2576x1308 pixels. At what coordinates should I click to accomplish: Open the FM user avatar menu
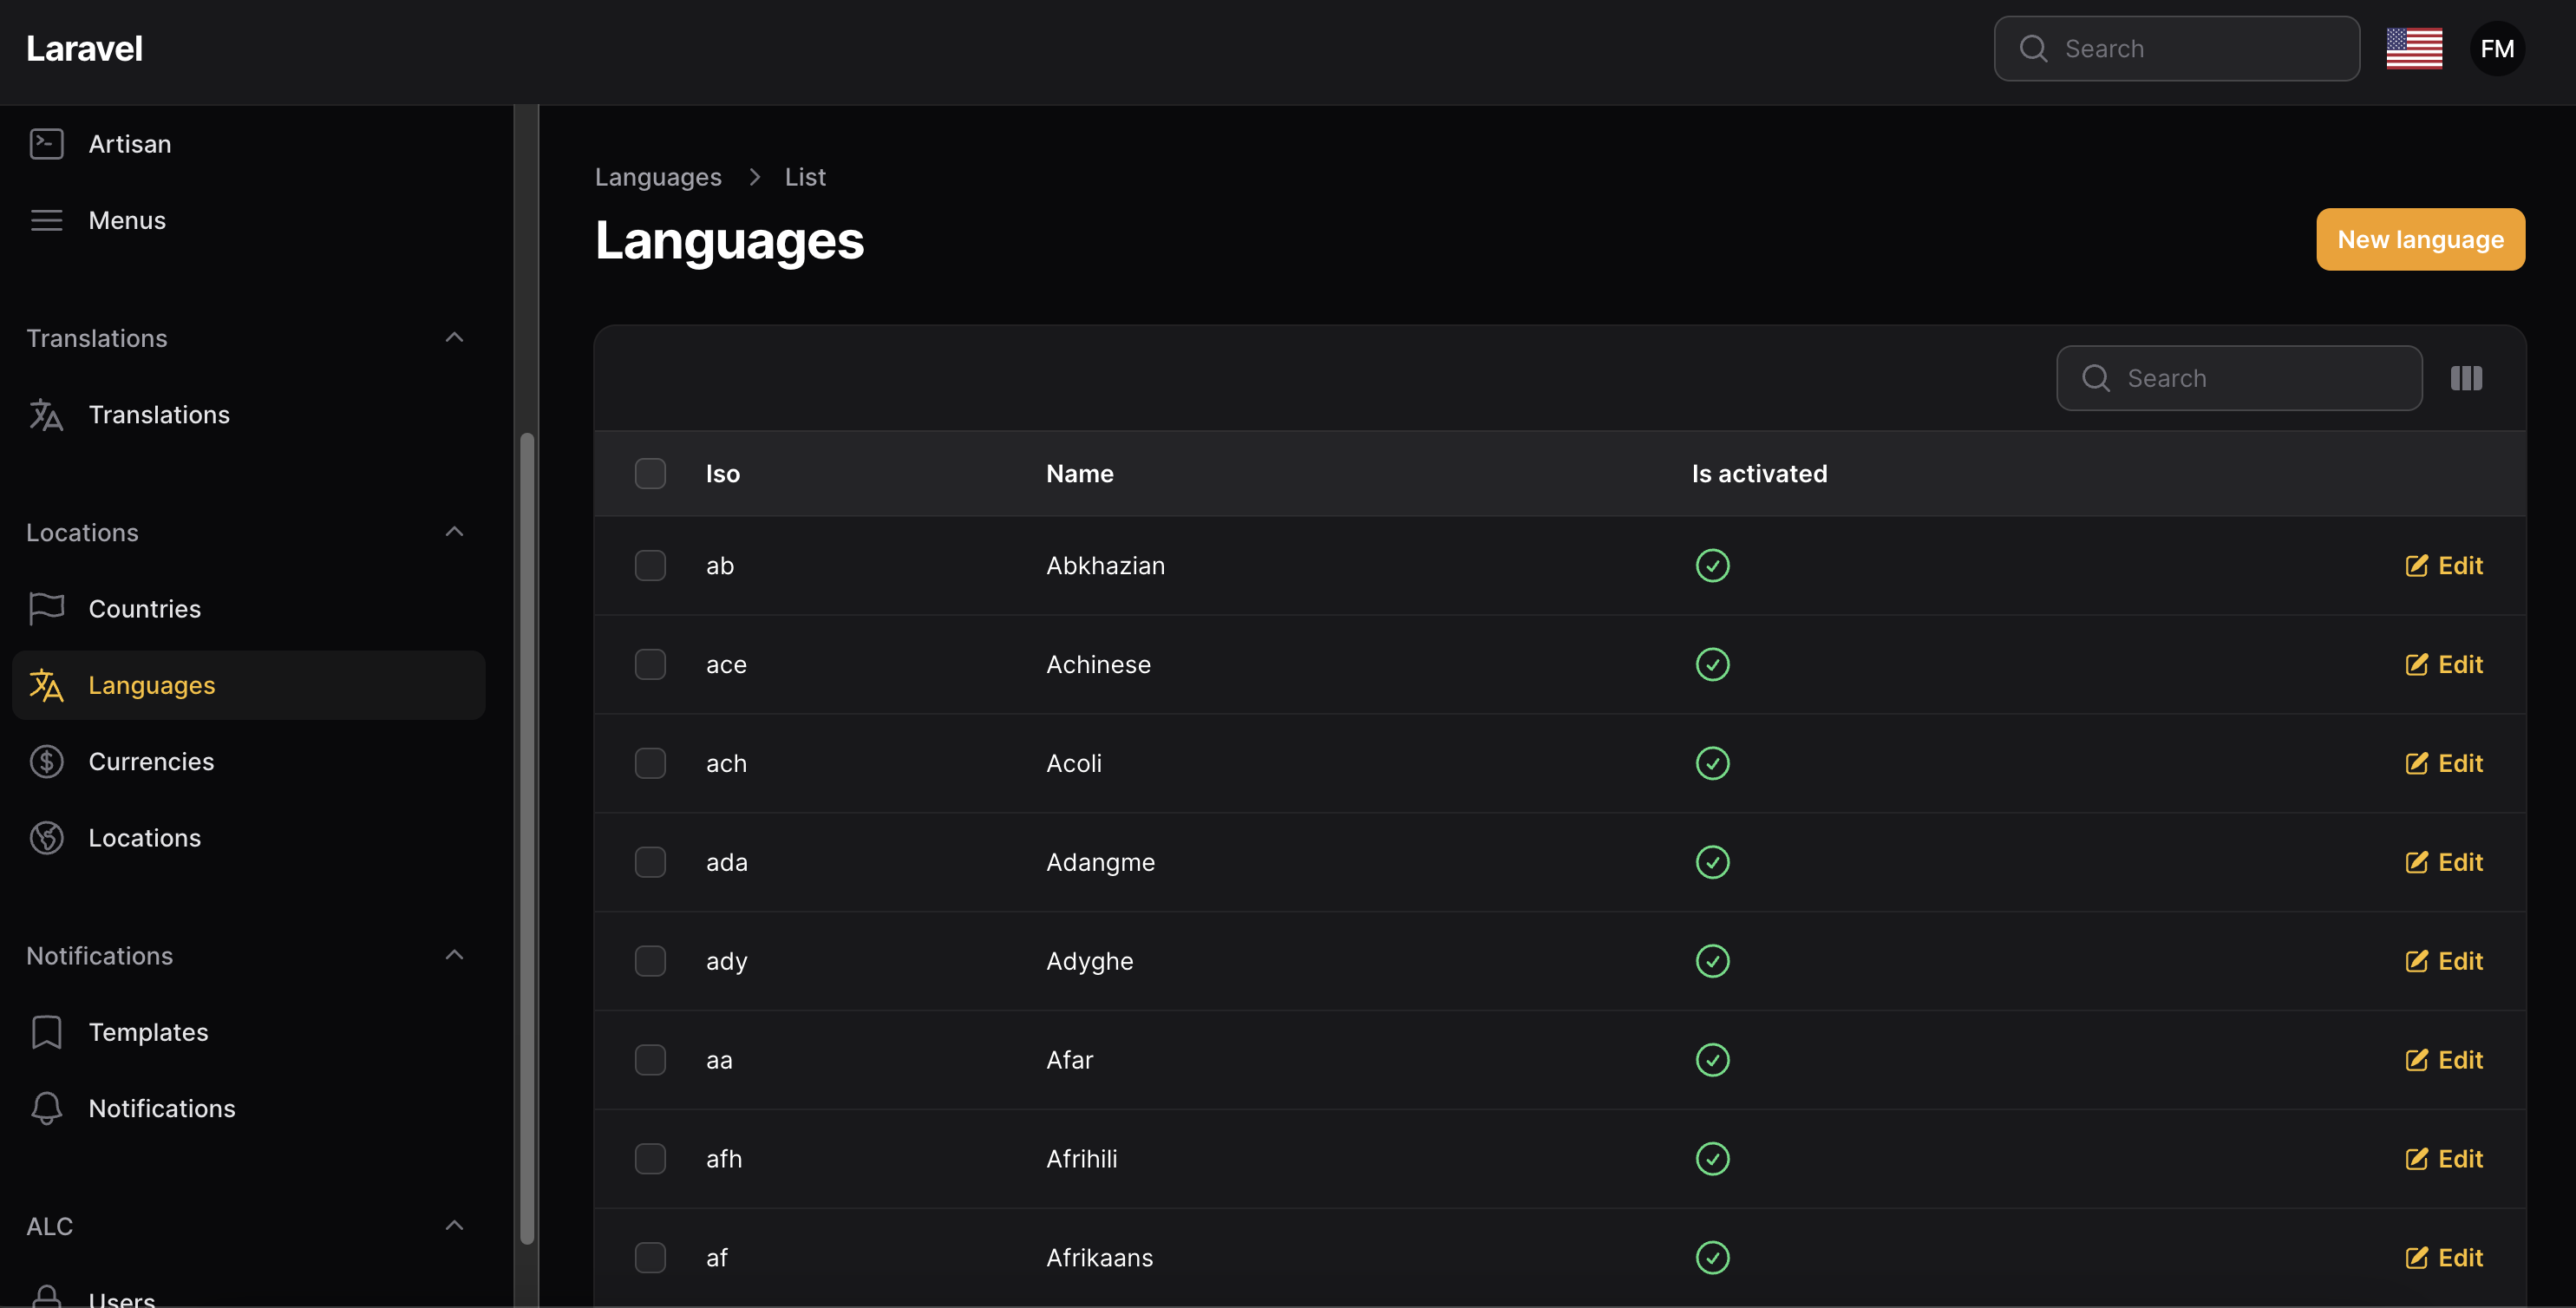coord(2497,48)
